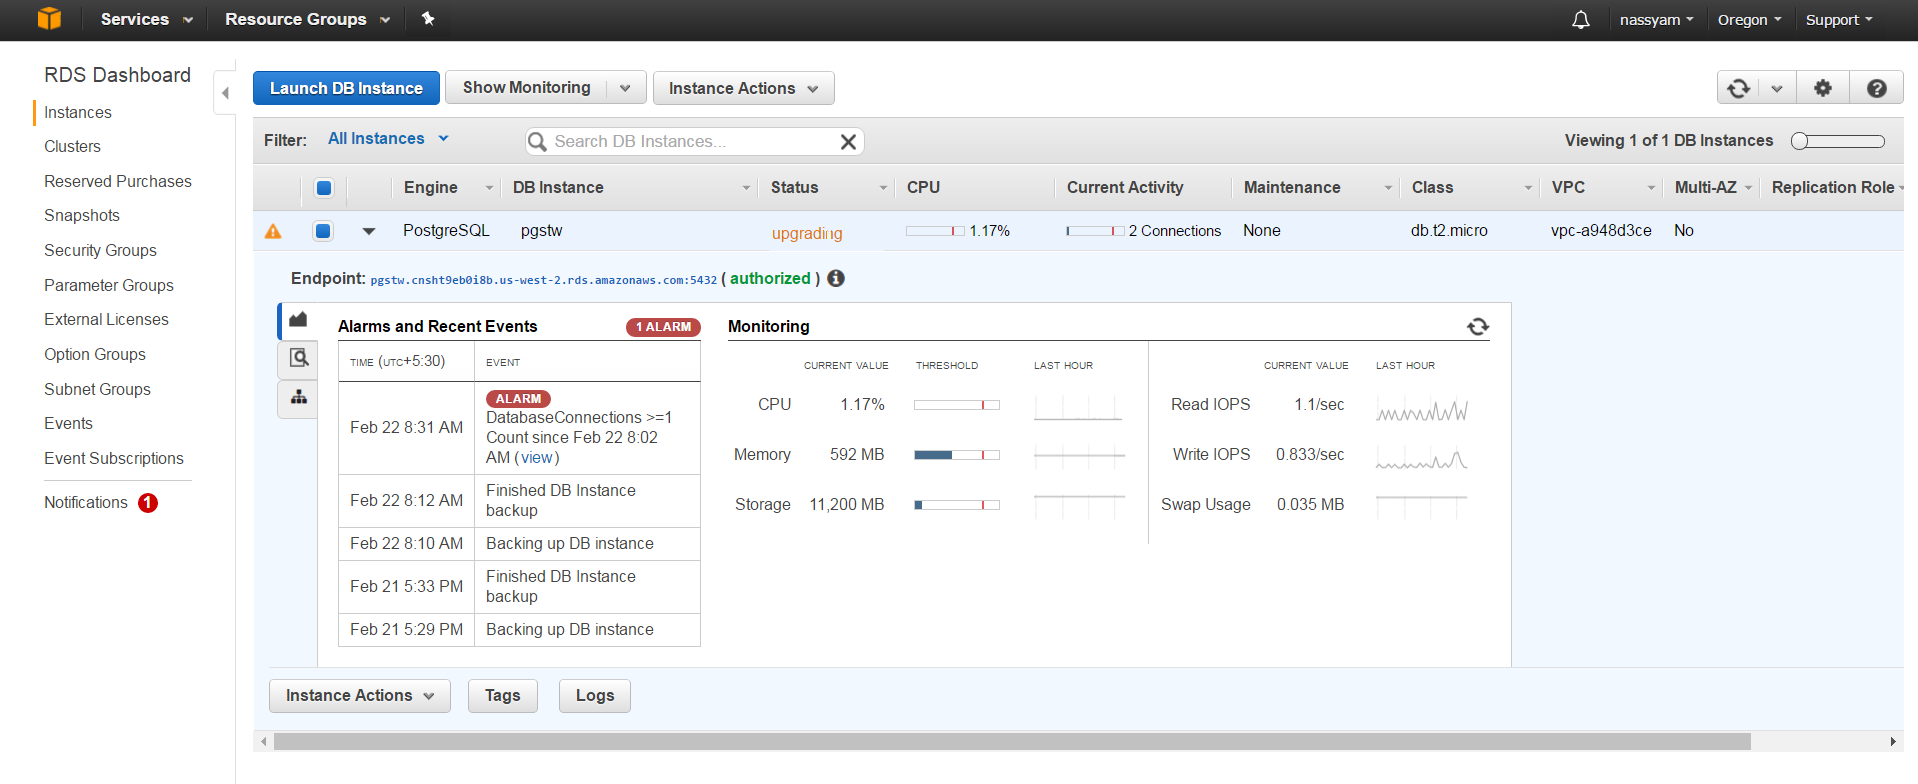Open the Logs button
The height and width of the screenshot is (784, 1918).
coord(595,696)
